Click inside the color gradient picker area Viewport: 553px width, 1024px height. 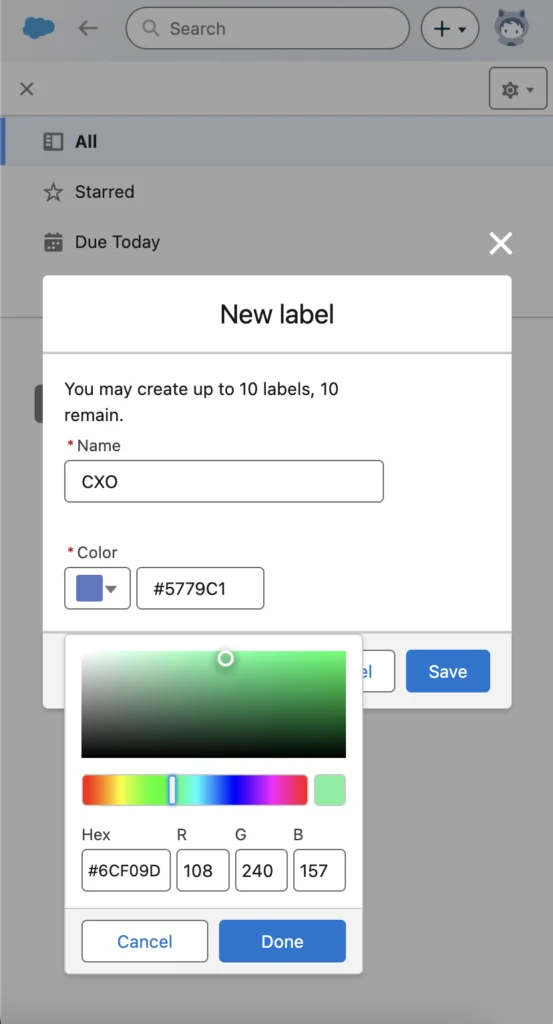pos(213,704)
